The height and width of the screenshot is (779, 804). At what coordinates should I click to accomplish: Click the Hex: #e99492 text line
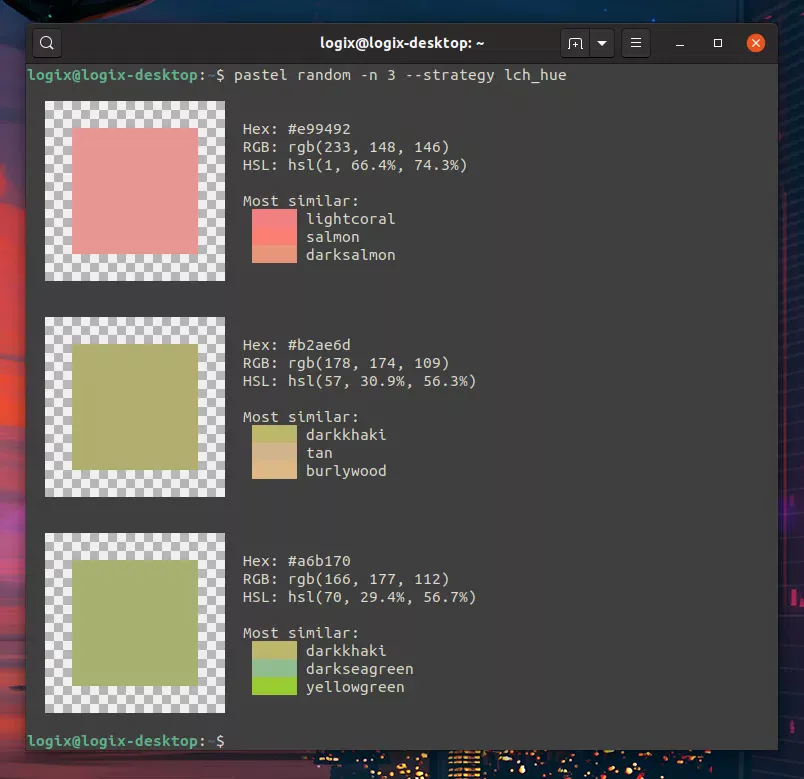click(297, 129)
